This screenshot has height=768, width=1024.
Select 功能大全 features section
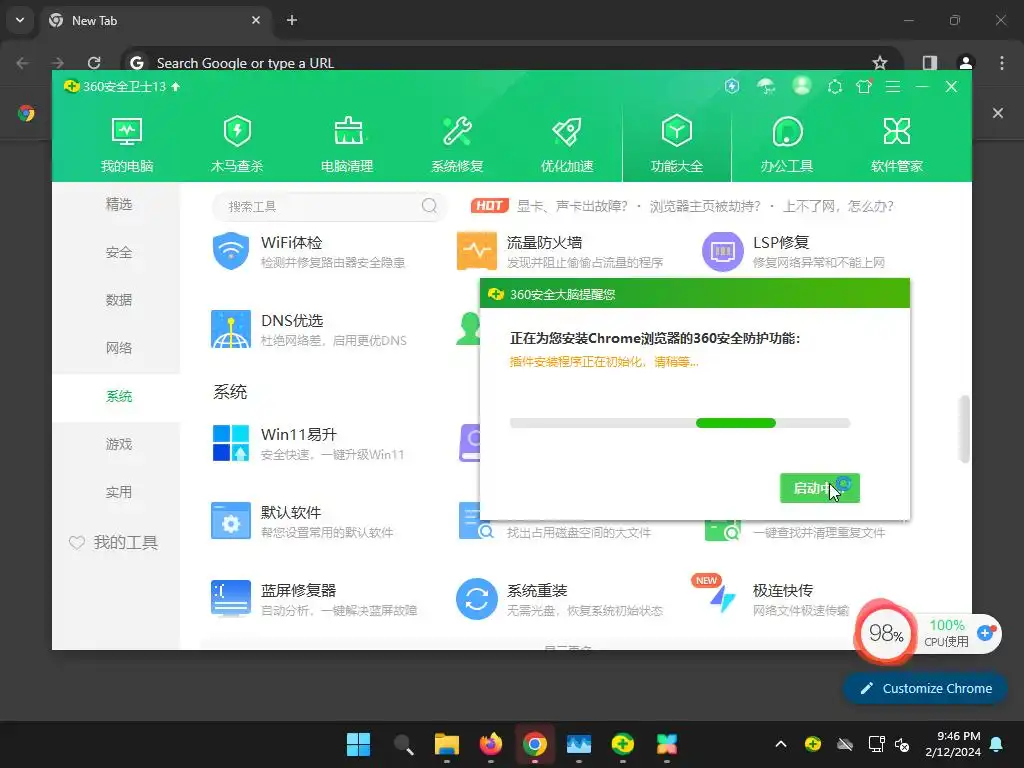(x=677, y=144)
